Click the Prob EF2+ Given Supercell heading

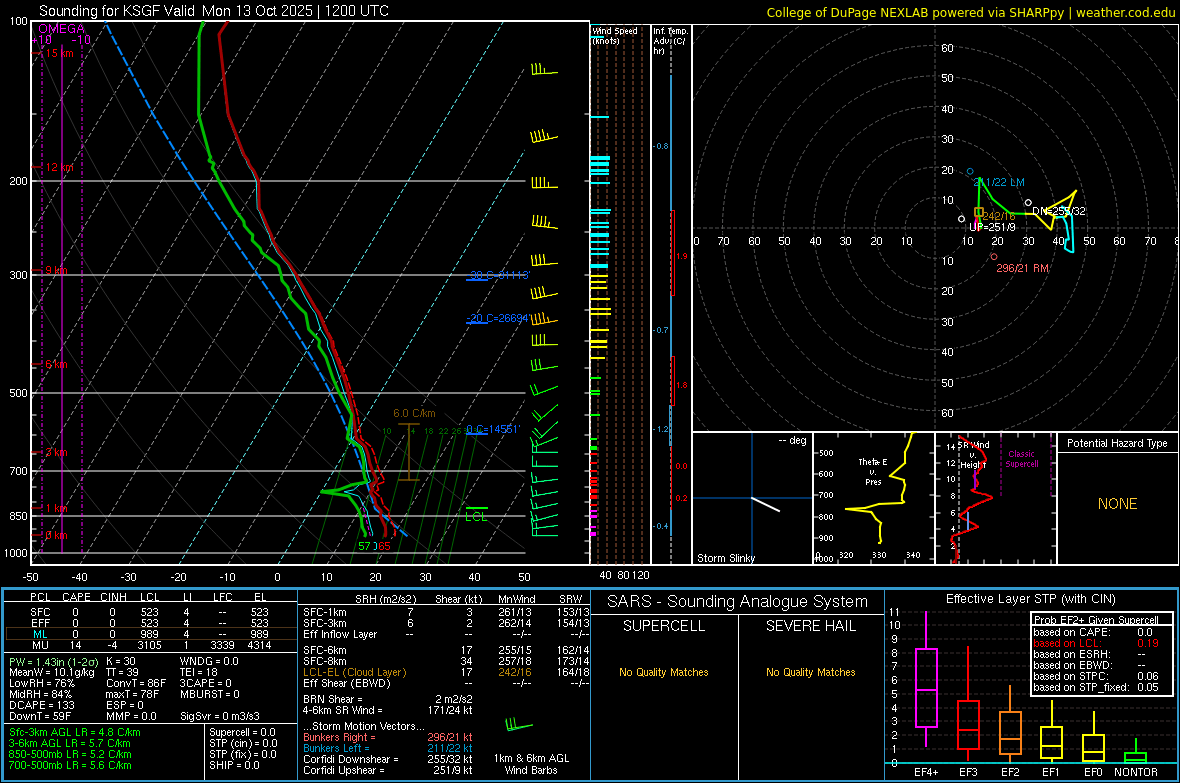(1096, 620)
